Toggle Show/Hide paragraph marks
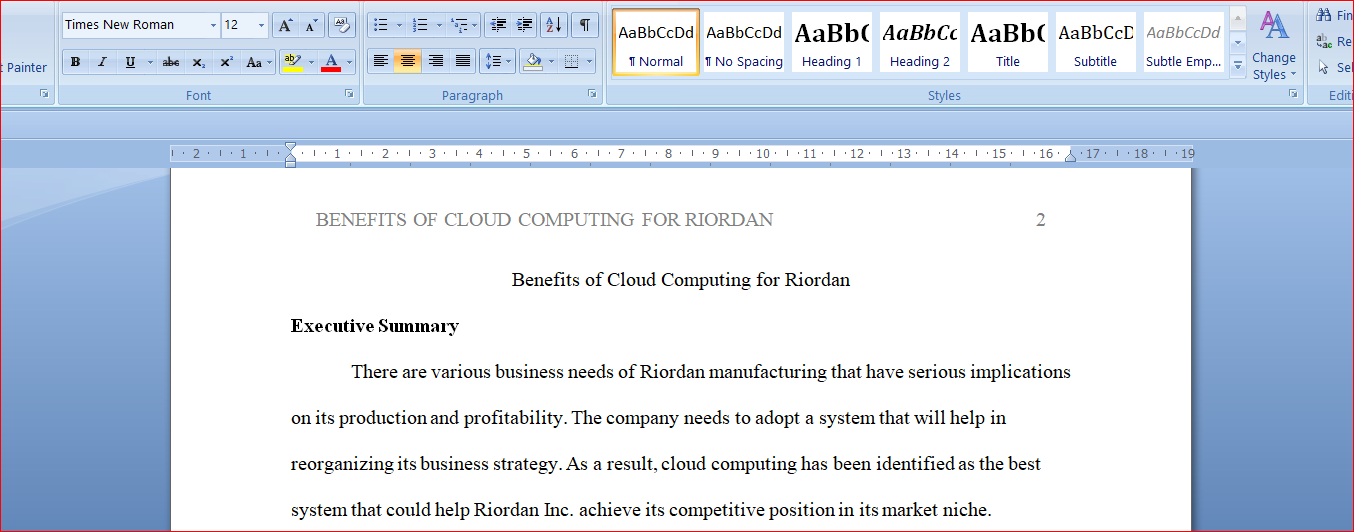The image size is (1354, 532). click(584, 25)
